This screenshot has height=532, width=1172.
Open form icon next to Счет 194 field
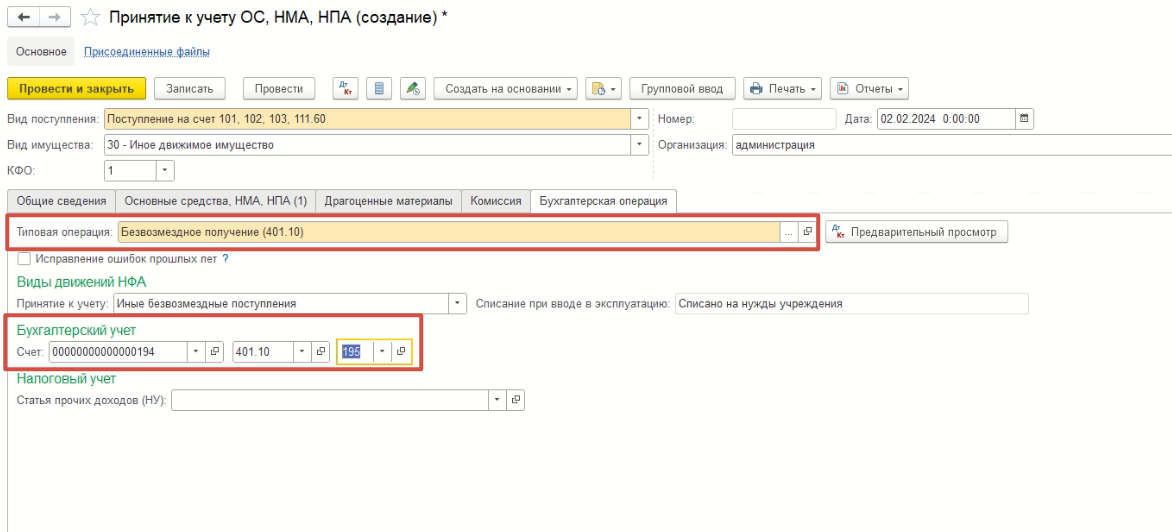(x=215, y=351)
